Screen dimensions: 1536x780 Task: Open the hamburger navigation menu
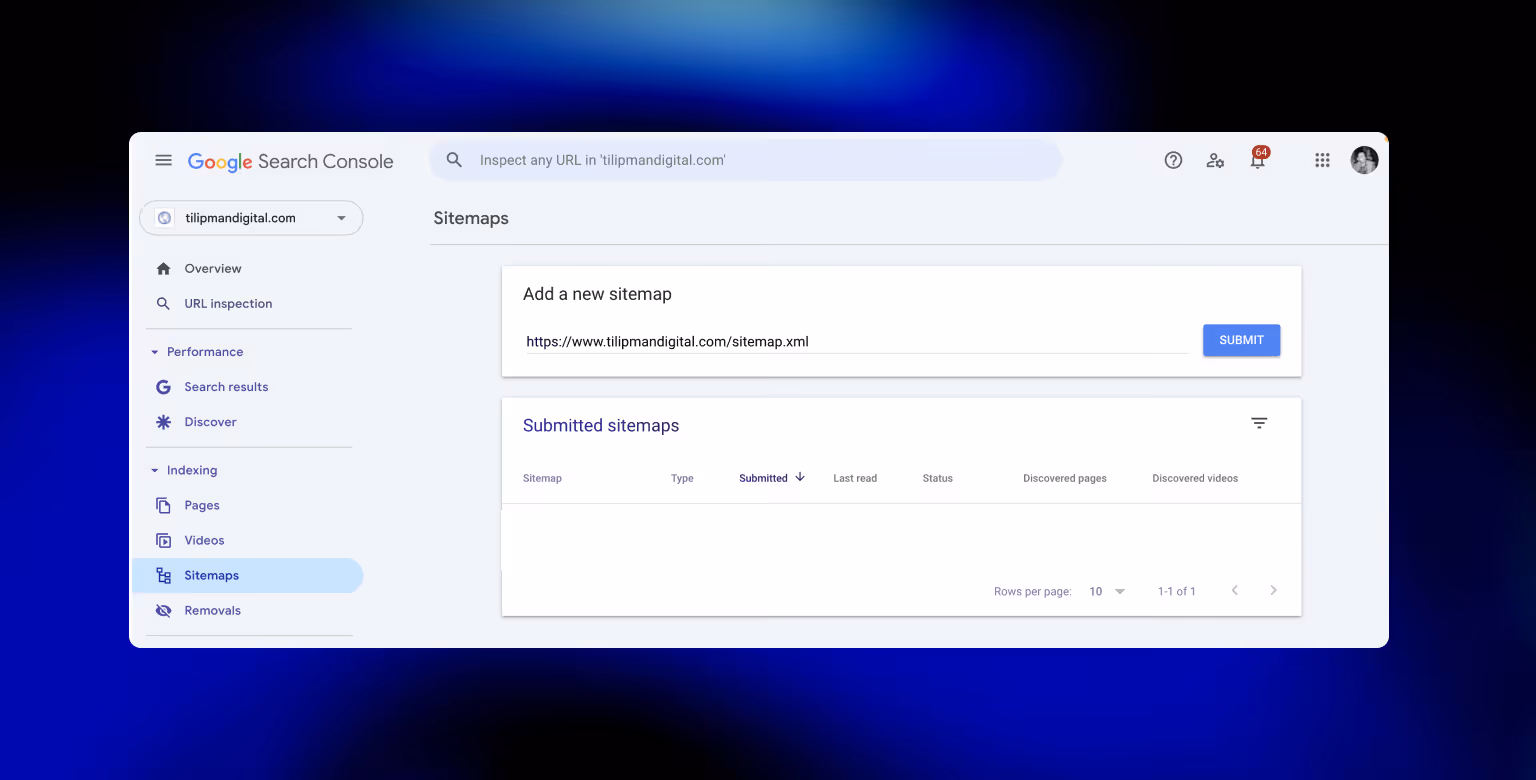163,160
